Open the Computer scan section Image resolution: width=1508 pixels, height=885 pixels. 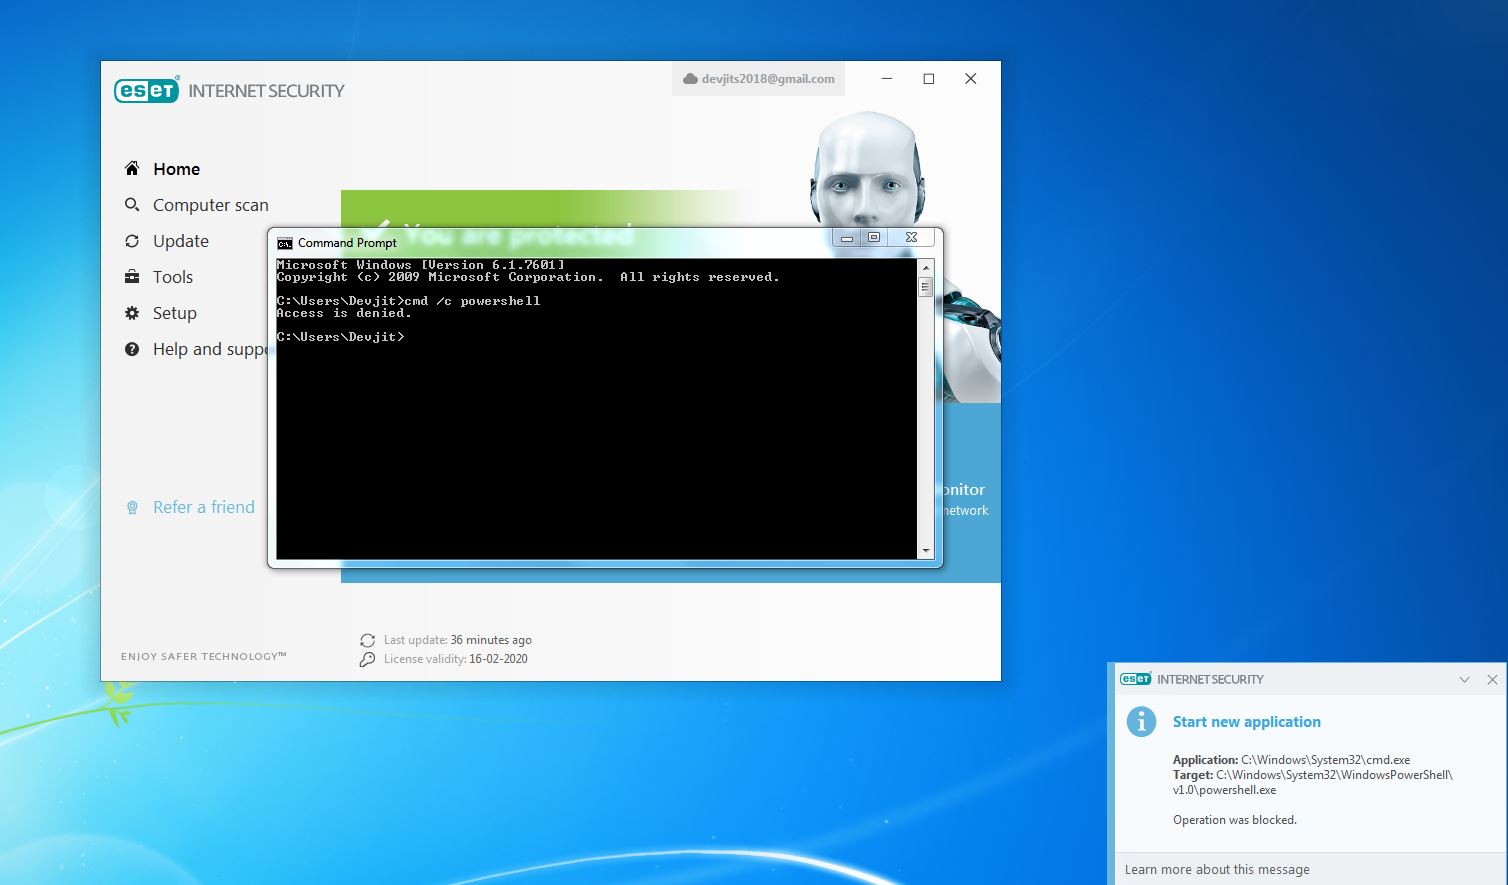tap(211, 205)
